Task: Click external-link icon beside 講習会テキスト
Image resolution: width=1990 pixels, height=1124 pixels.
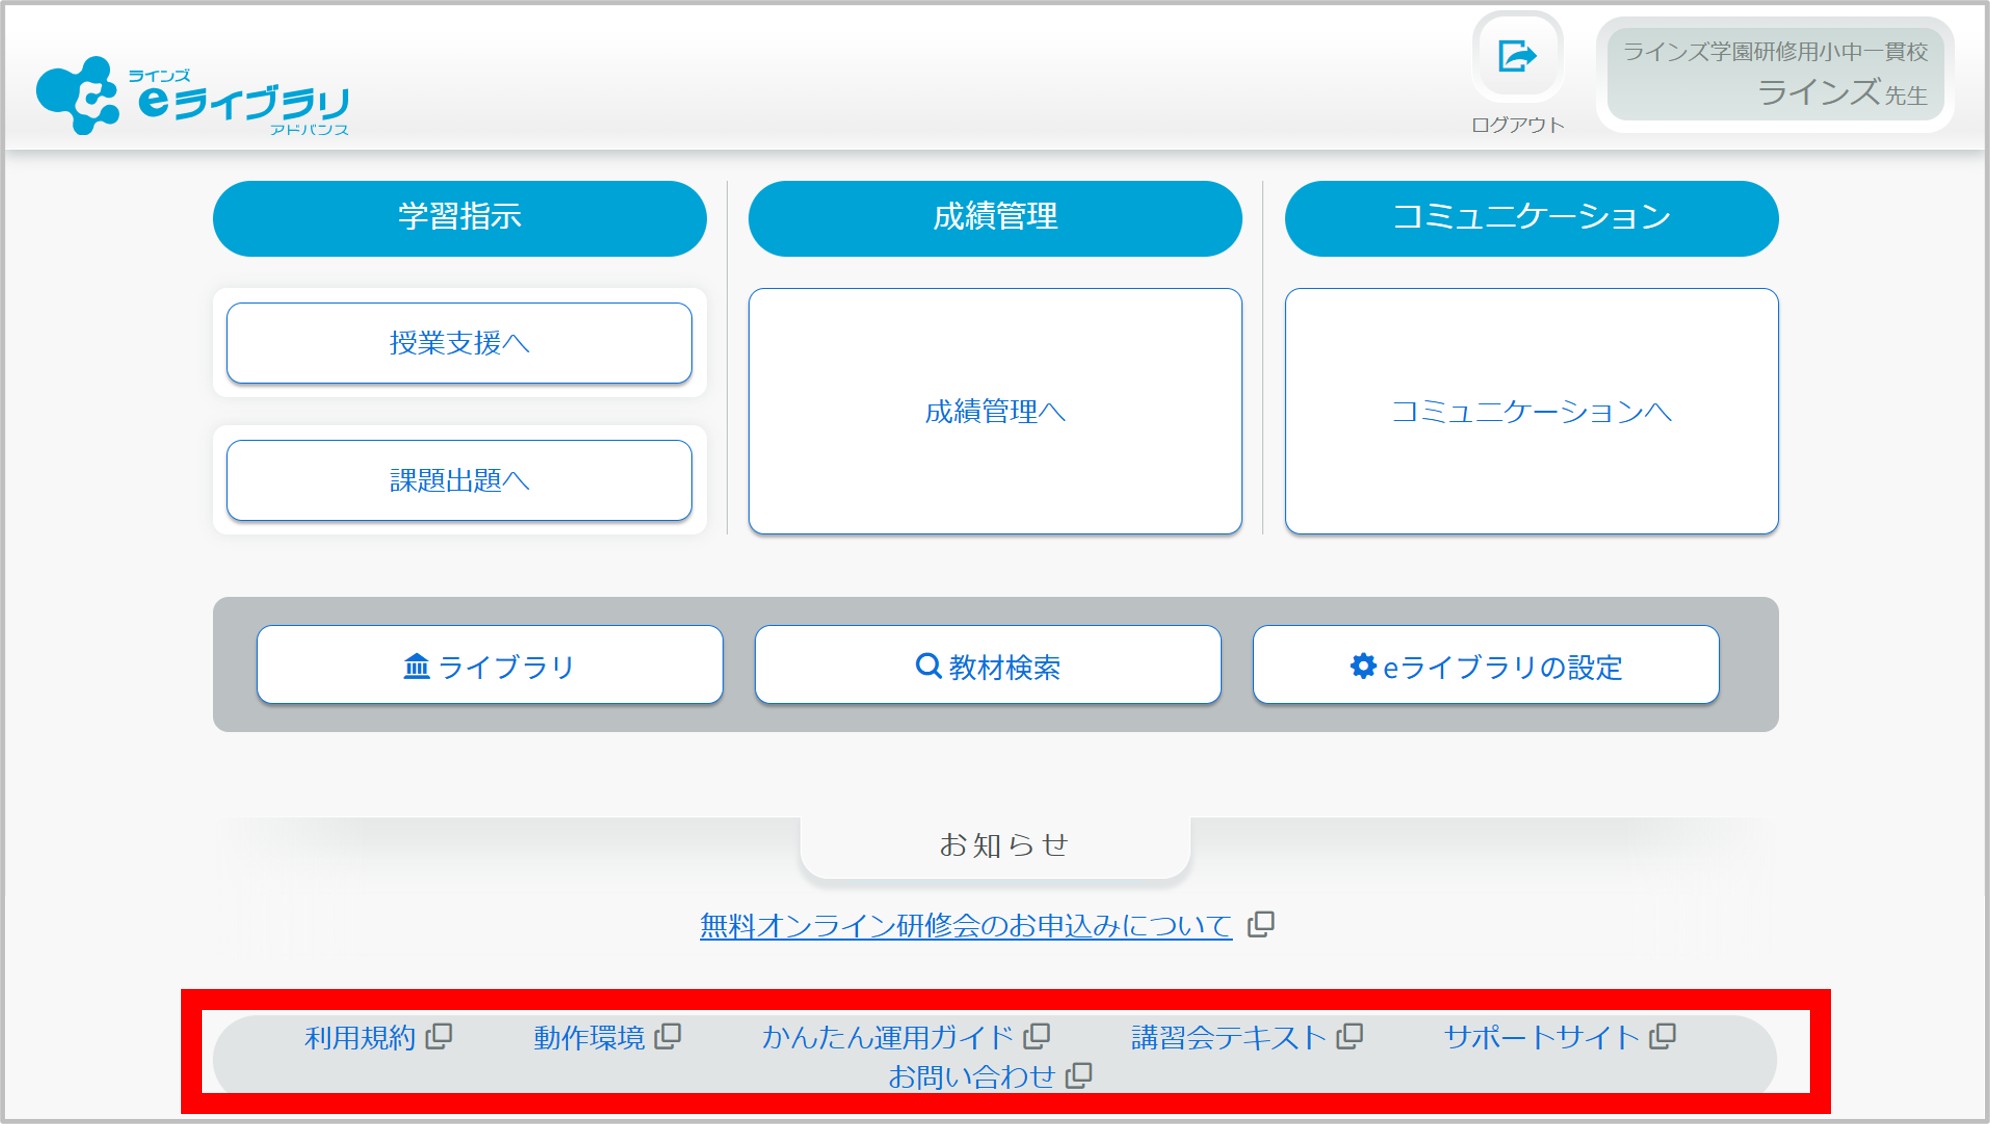Action: tap(1350, 1036)
